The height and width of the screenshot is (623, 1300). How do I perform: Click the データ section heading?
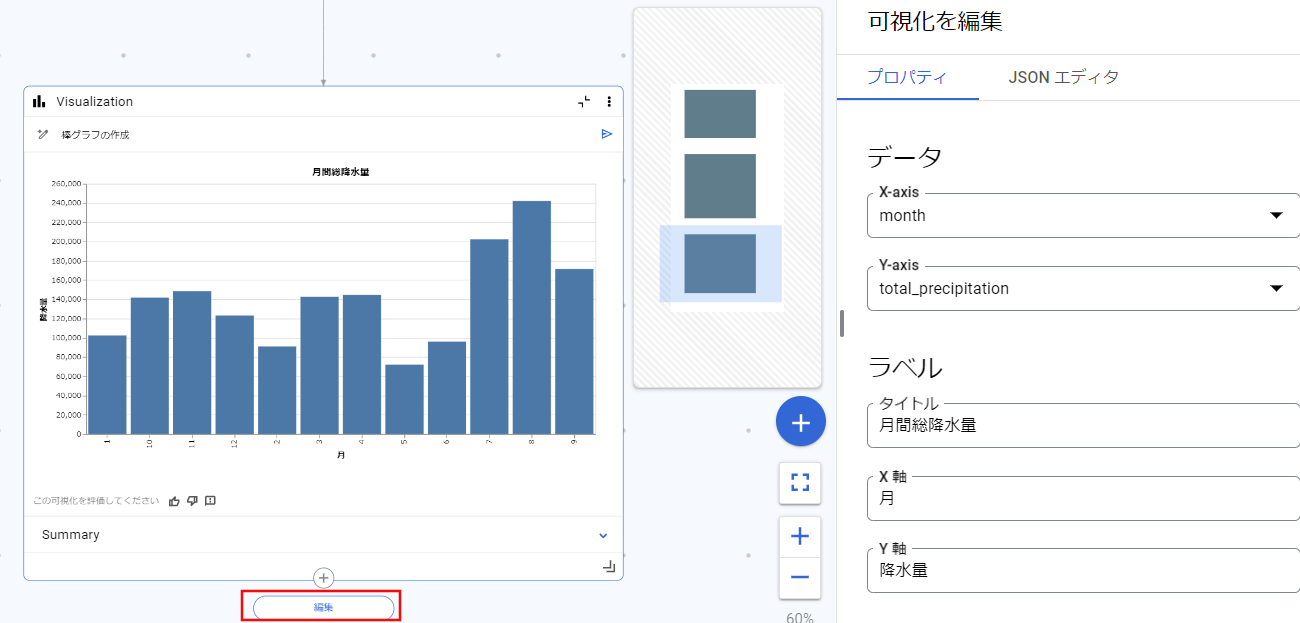[904, 157]
